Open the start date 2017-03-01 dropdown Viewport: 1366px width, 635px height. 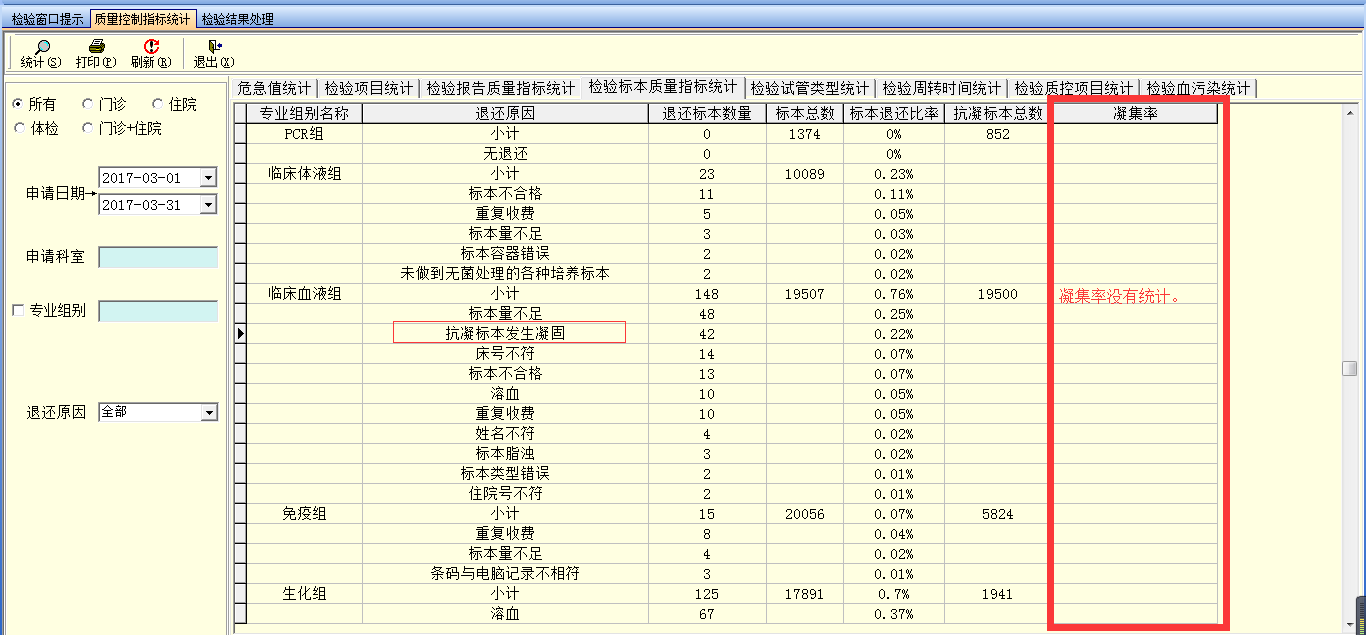coord(208,178)
